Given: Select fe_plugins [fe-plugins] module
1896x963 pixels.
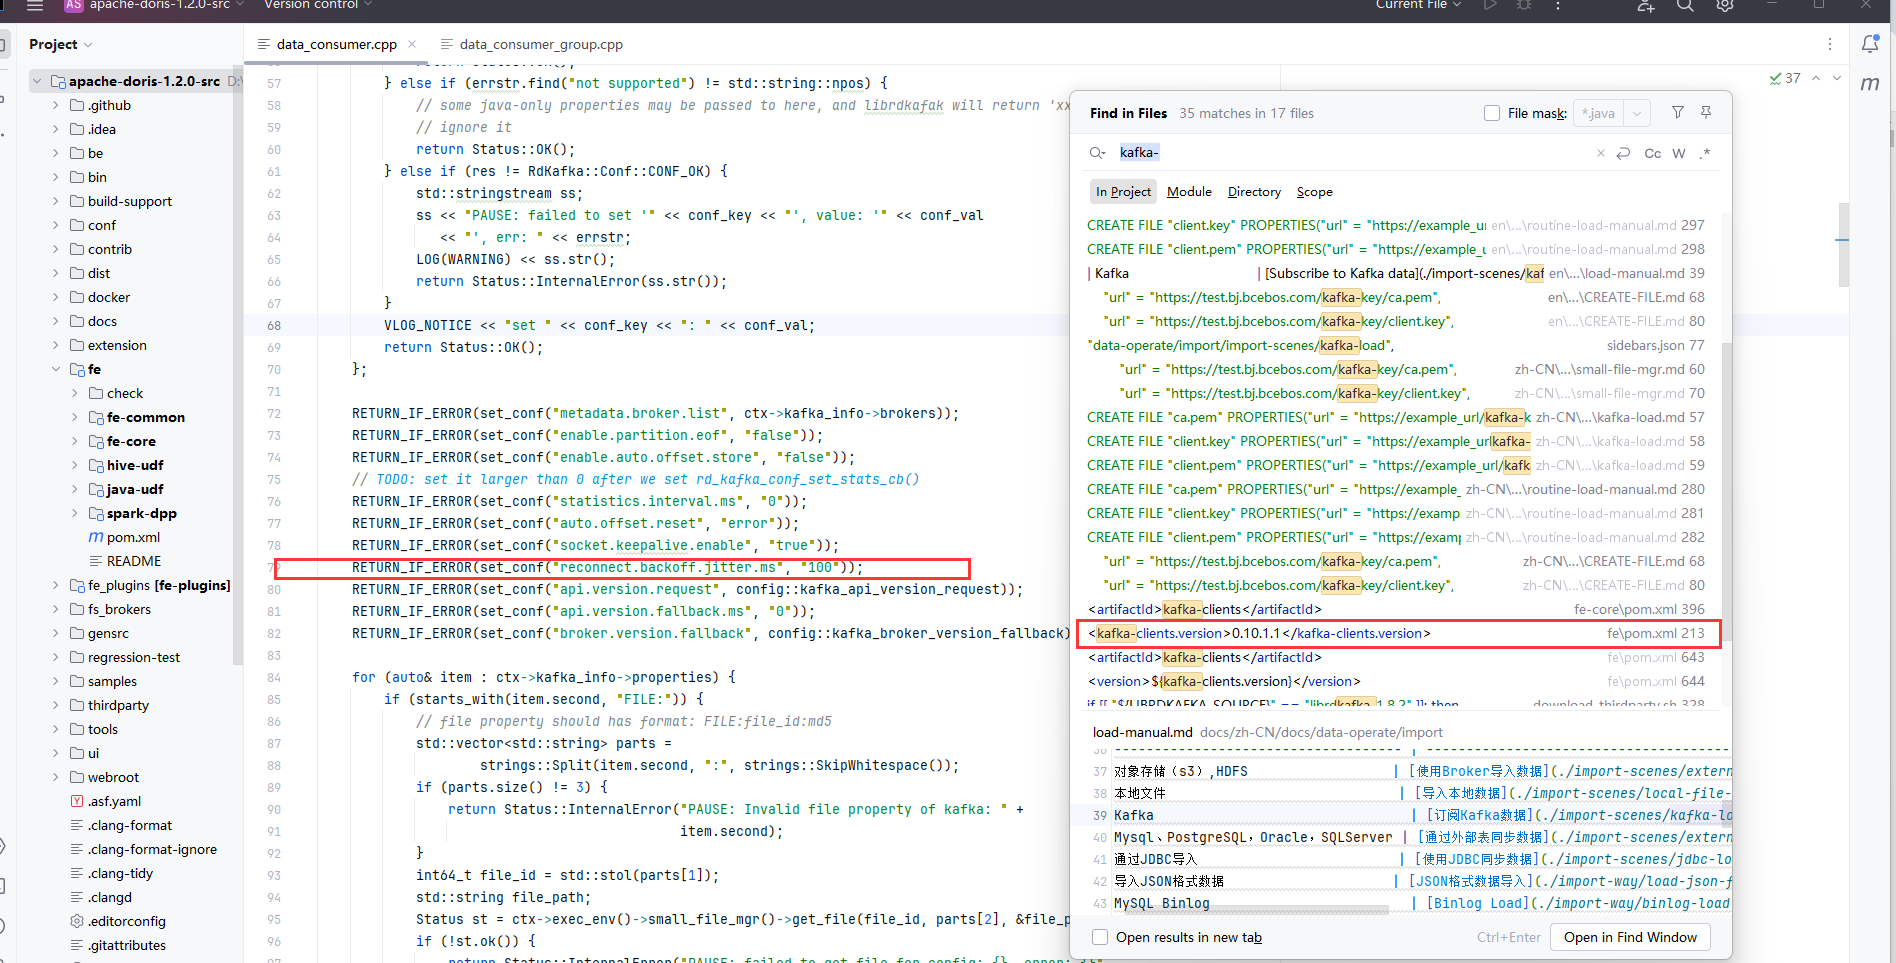Looking at the screenshot, I should click(x=159, y=585).
